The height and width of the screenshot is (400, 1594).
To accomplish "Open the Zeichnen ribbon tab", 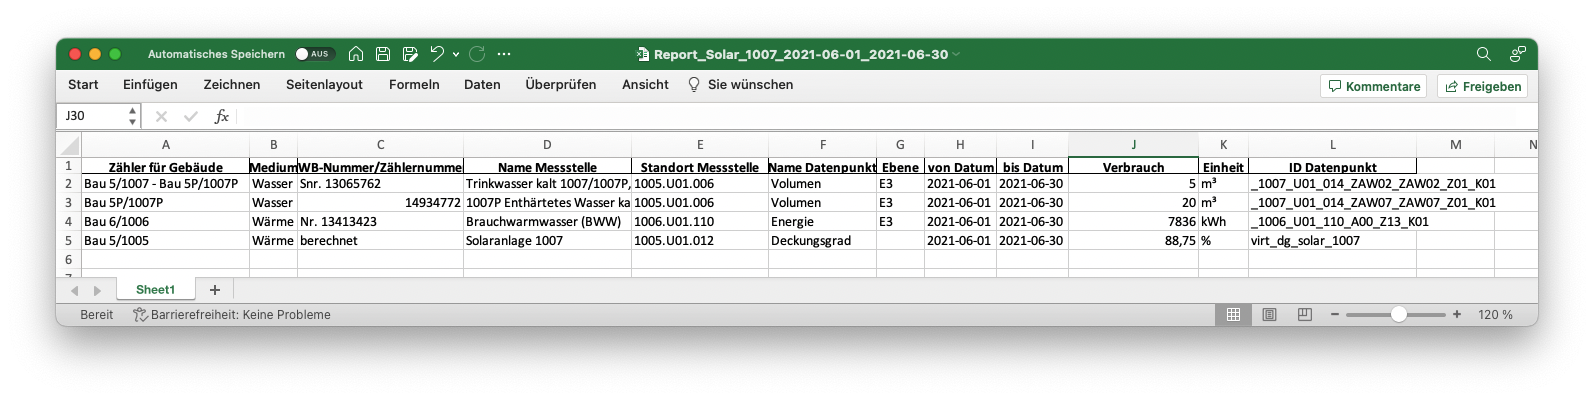I will [232, 85].
